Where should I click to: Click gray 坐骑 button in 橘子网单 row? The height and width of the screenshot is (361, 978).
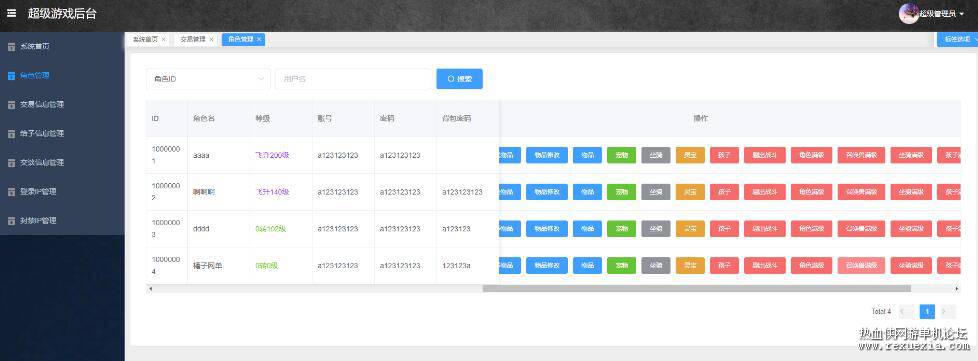click(x=656, y=266)
